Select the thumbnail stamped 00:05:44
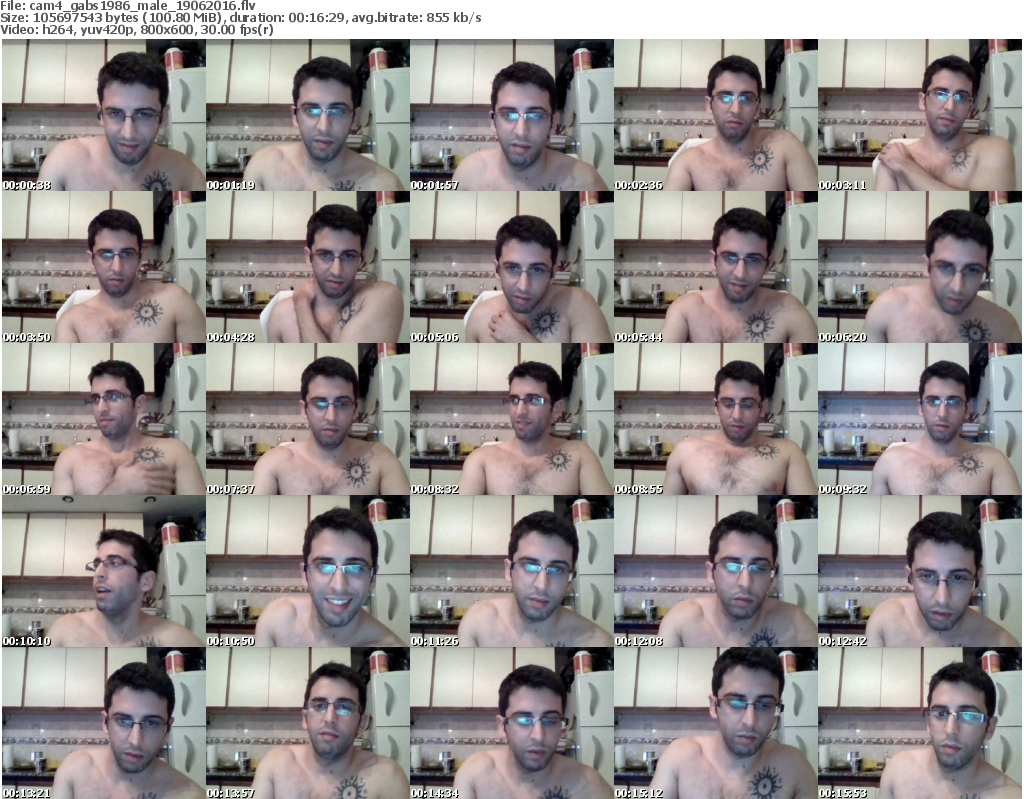1024x799 pixels. [715, 267]
